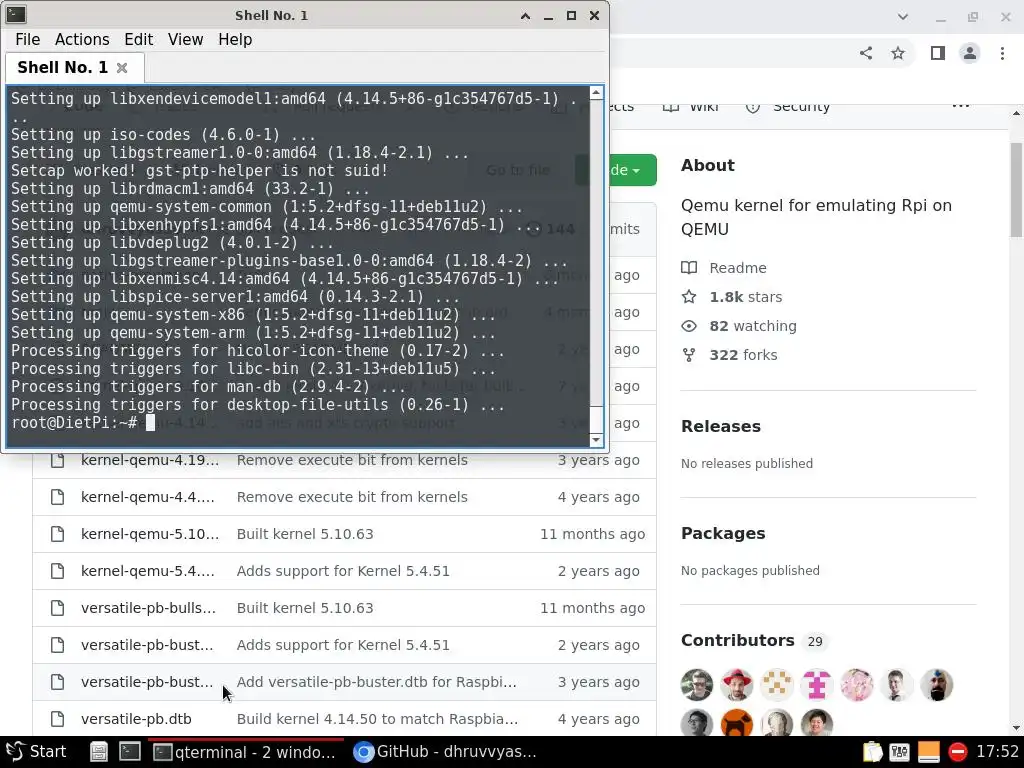Open commit 'Build kernel 4.14.50 to match Raspbia...'
1024x768 pixels.
point(377,719)
